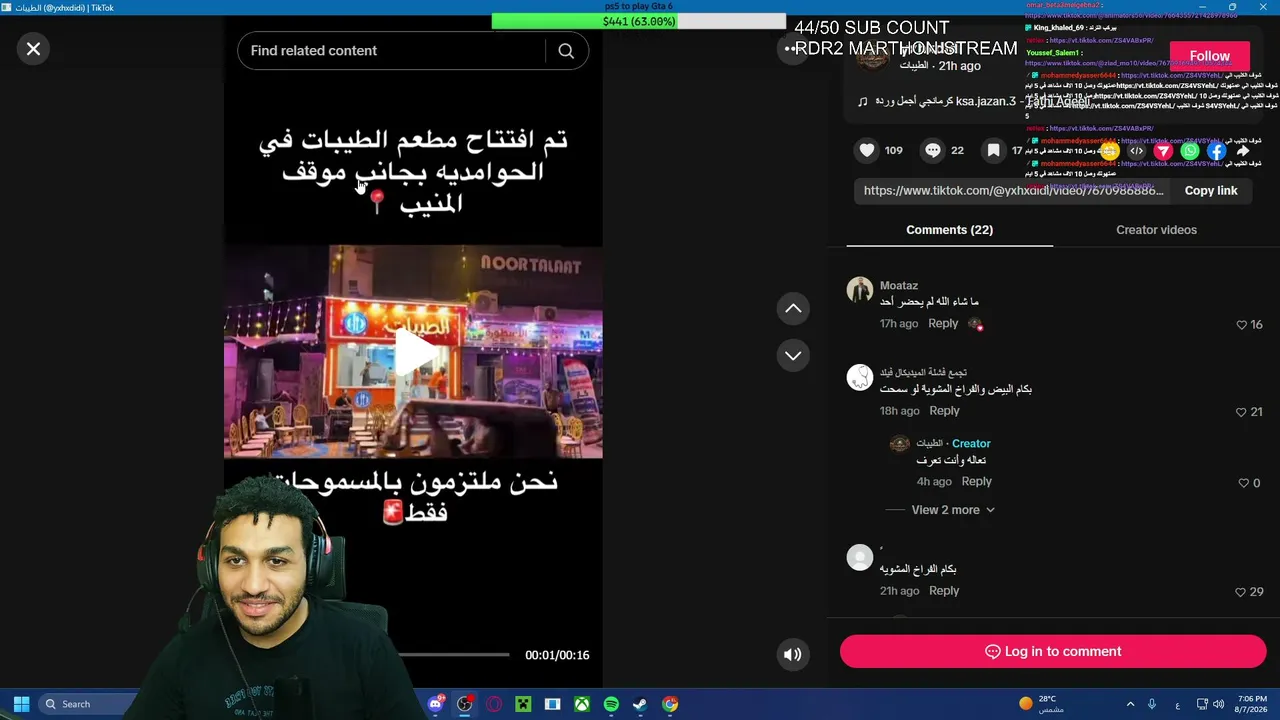Viewport: 1280px width, 720px height.
Task: Click the embed code icon
Action: click(x=1136, y=151)
